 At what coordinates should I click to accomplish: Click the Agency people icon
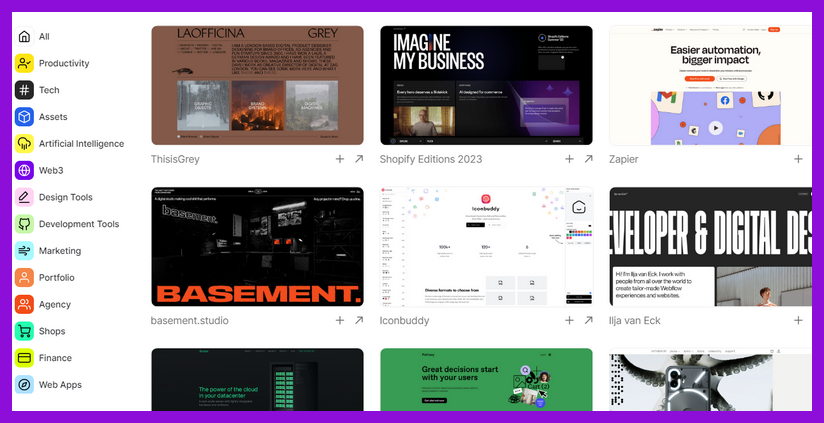24,304
